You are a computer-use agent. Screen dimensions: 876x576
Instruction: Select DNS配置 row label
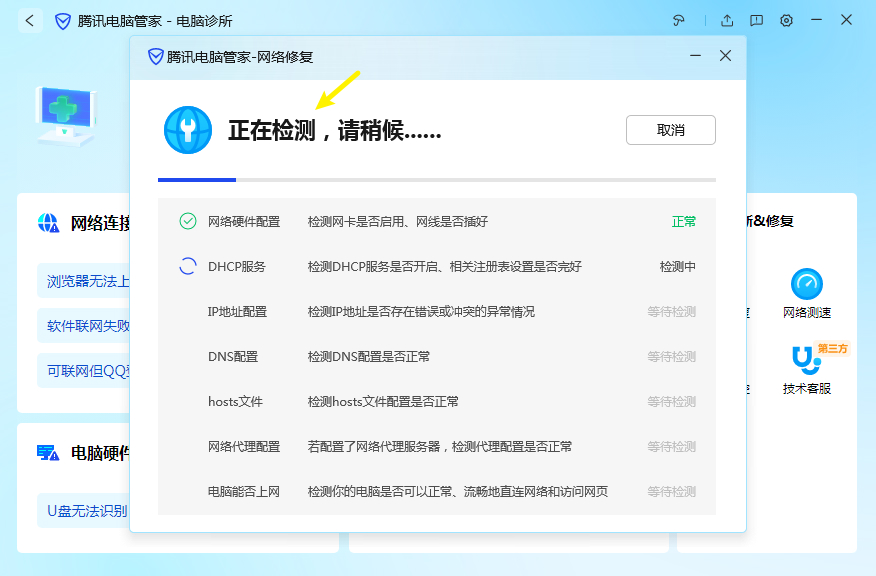pos(233,356)
